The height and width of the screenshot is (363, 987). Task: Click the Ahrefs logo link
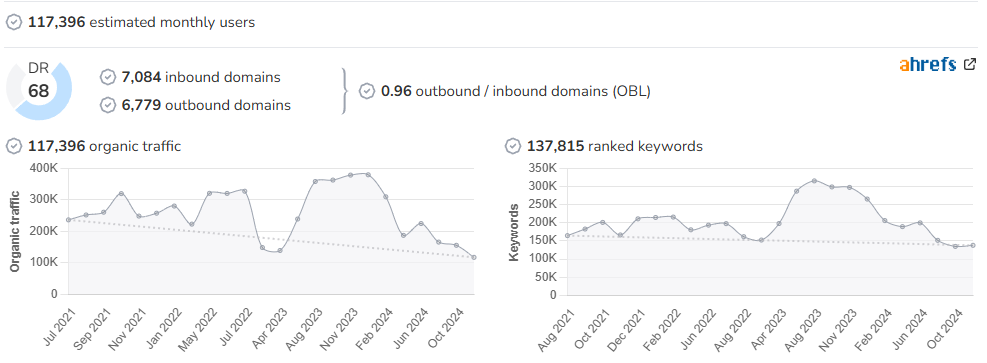pos(928,64)
